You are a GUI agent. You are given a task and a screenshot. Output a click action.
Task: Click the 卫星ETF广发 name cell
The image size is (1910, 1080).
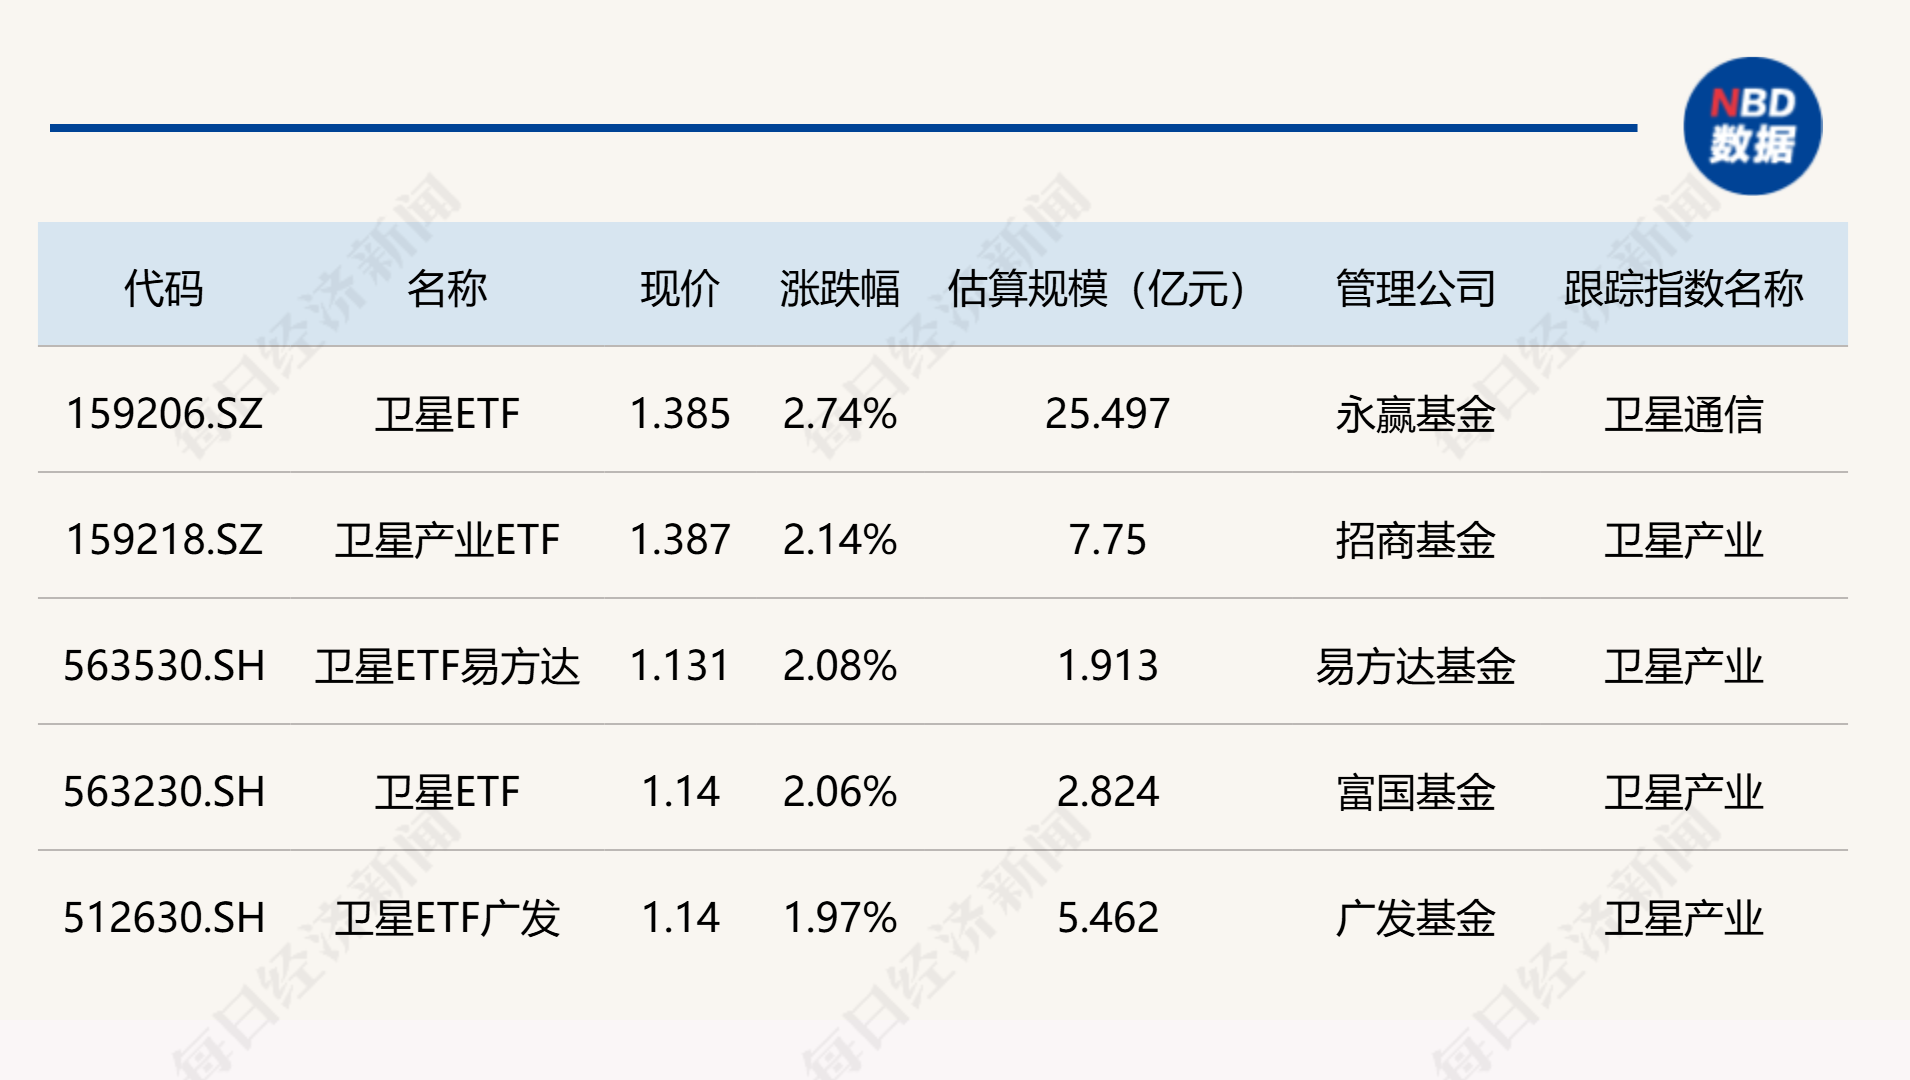pos(447,918)
